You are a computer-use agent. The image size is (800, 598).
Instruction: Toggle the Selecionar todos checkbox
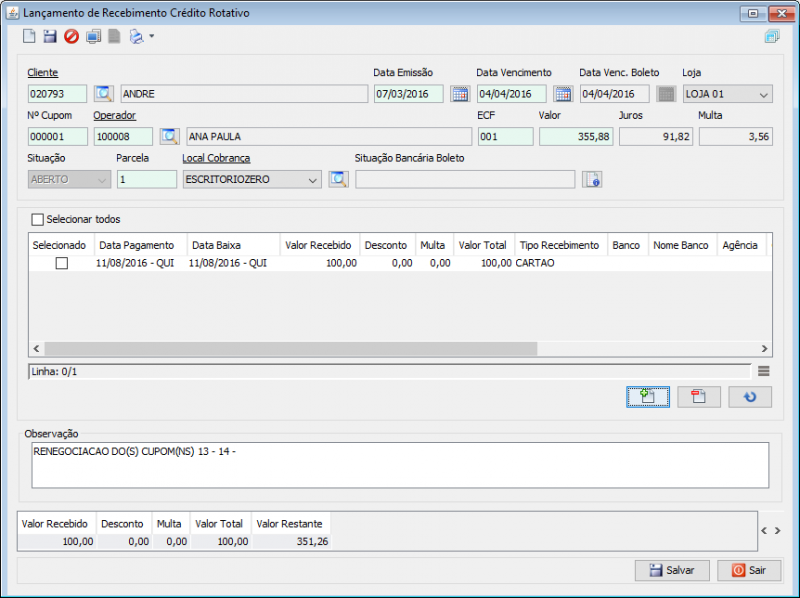pos(37,220)
